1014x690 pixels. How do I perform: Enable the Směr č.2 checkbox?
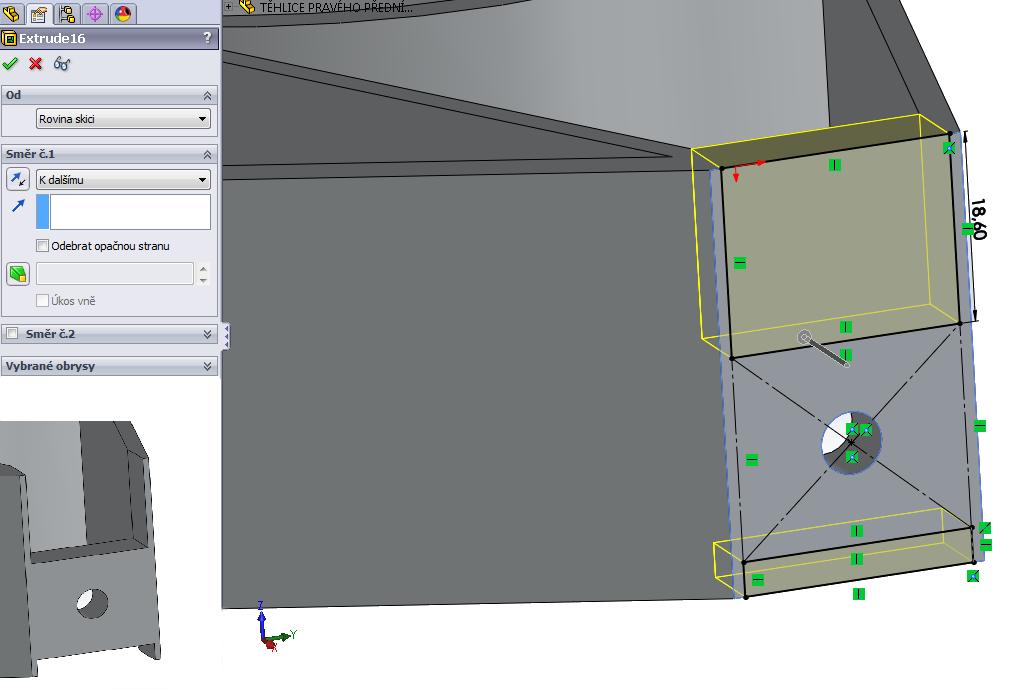pyautogui.click(x=12, y=334)
